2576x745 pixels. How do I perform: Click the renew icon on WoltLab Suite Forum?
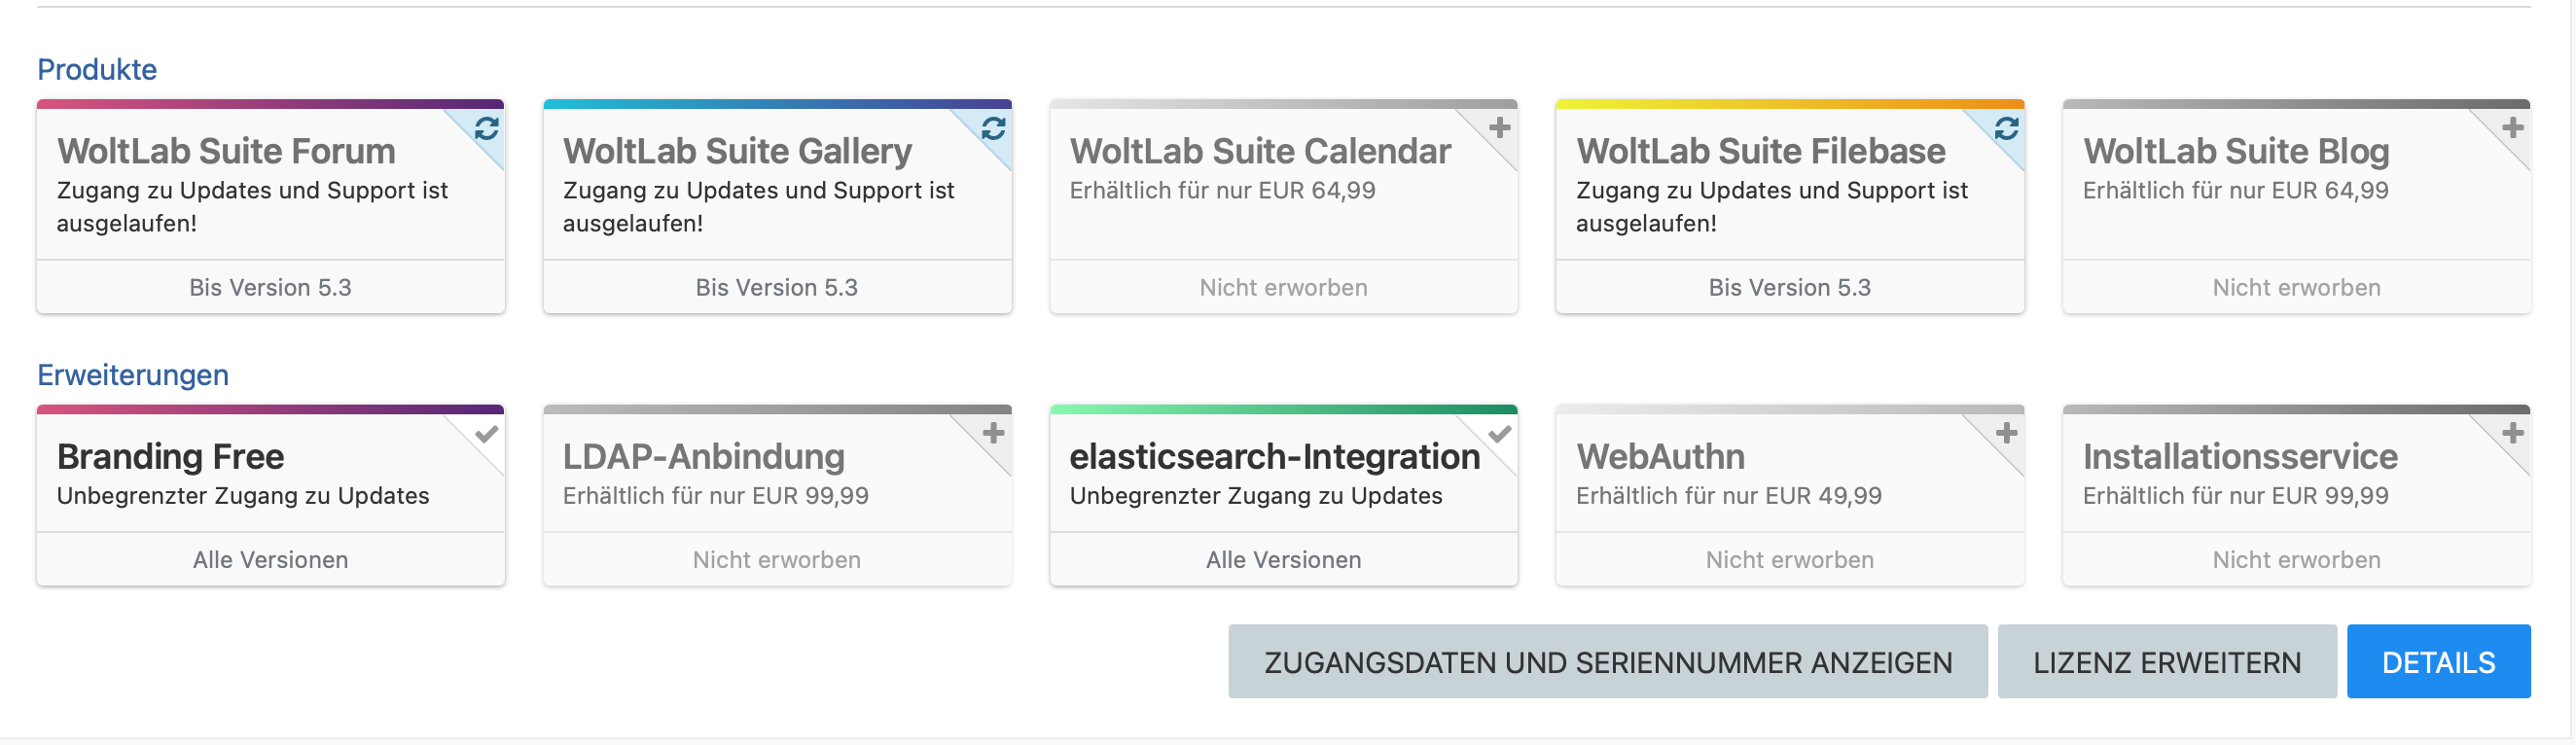(487, 128)
